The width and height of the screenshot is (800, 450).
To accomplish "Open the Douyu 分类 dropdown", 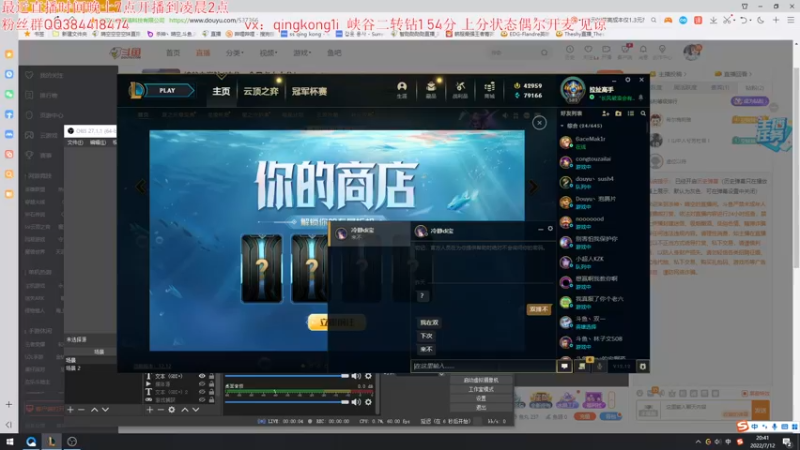I will [234, 53].
